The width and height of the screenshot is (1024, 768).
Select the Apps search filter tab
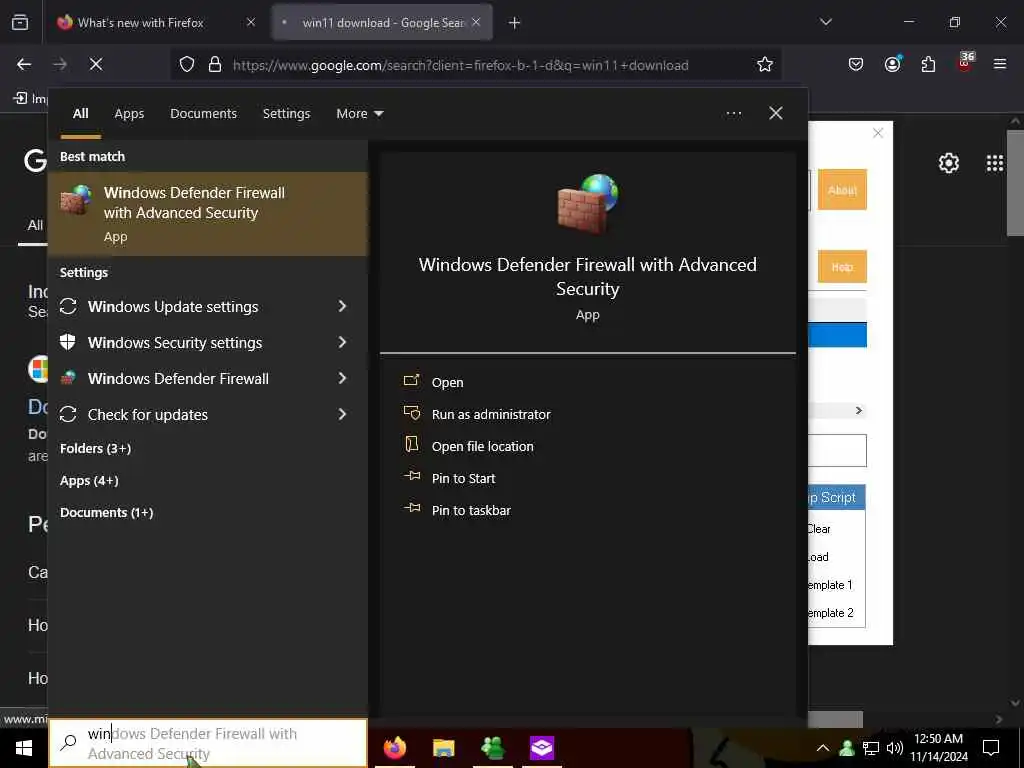click(129, 114)
